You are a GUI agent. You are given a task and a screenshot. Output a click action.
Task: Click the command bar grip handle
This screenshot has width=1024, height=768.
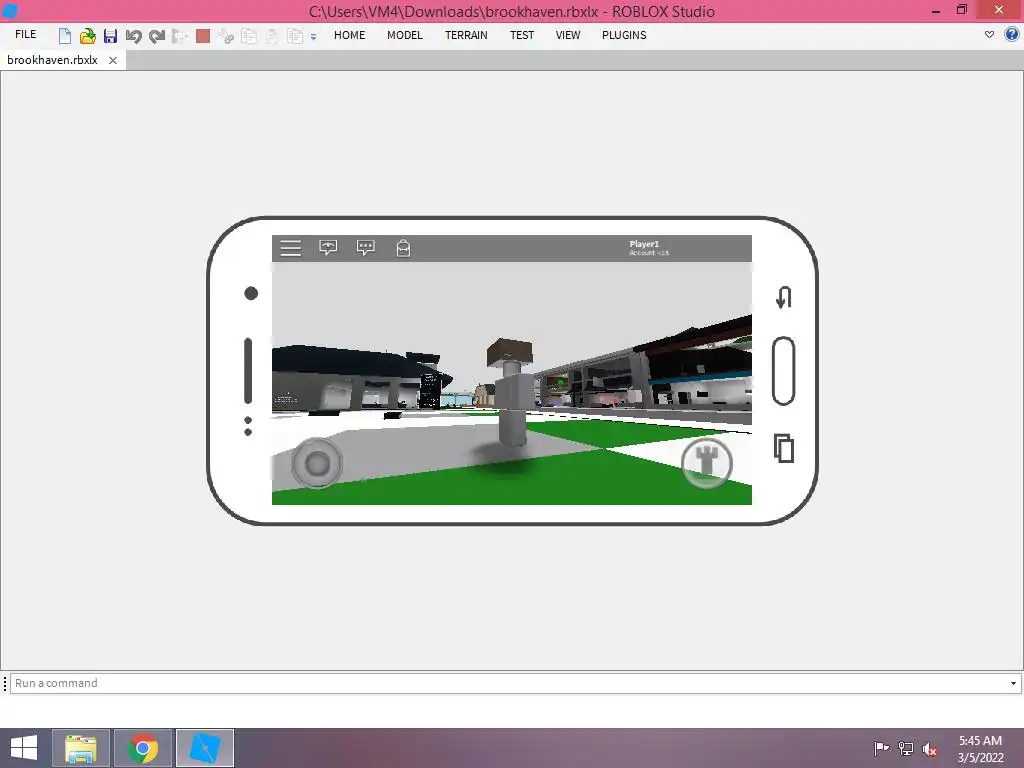[5, 683]
